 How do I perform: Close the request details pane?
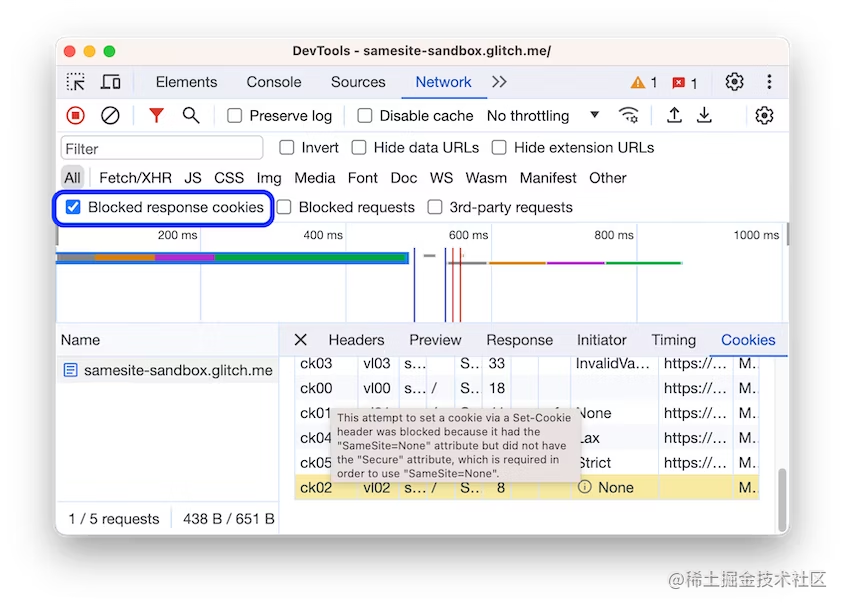click(301, 340)
